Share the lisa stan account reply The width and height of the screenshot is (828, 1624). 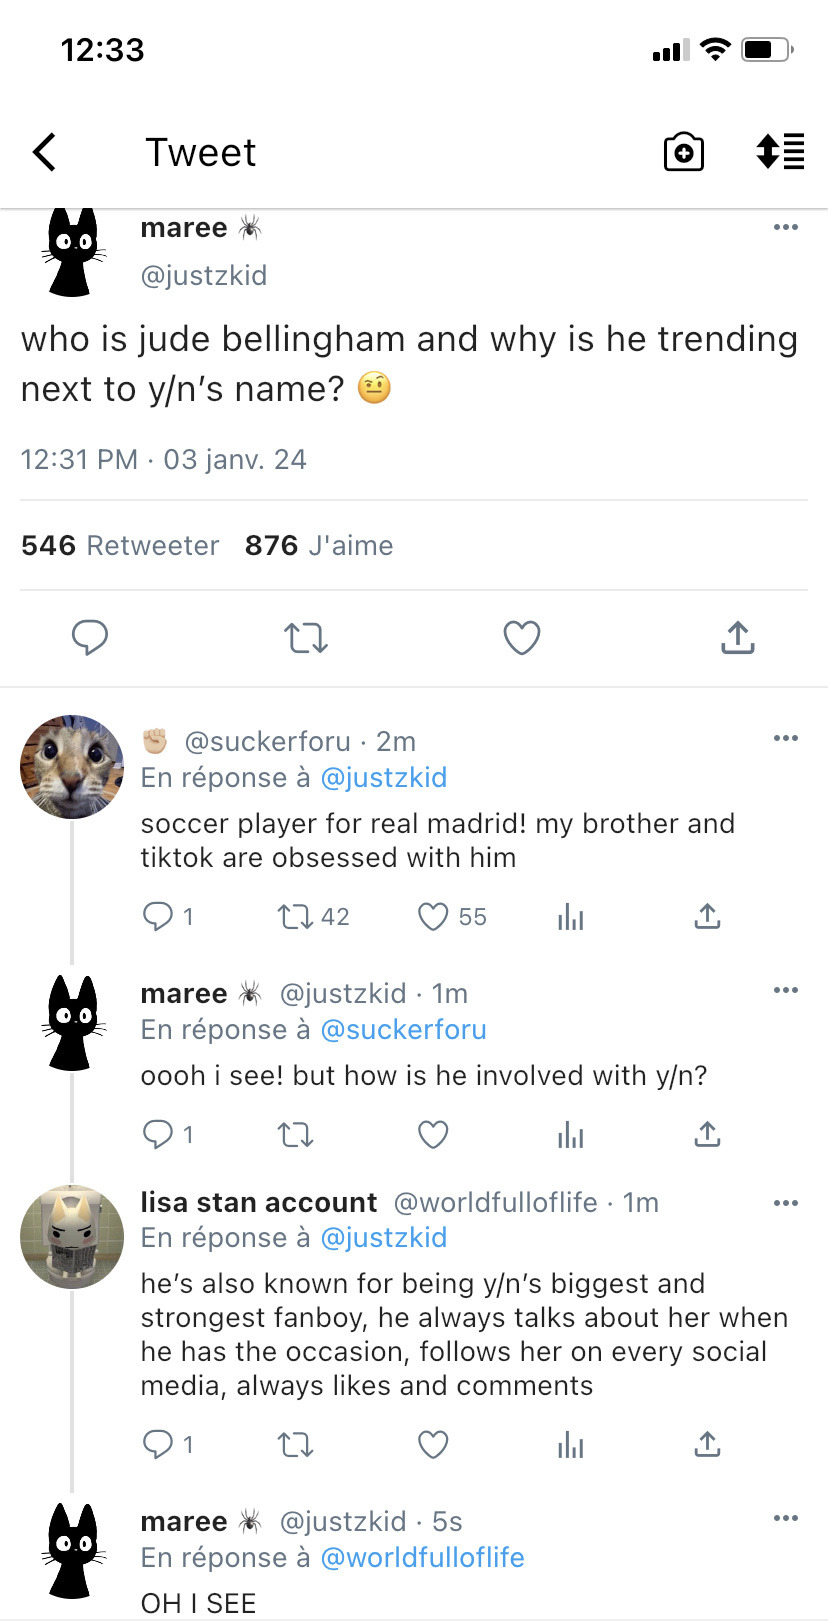(707, 1444)
